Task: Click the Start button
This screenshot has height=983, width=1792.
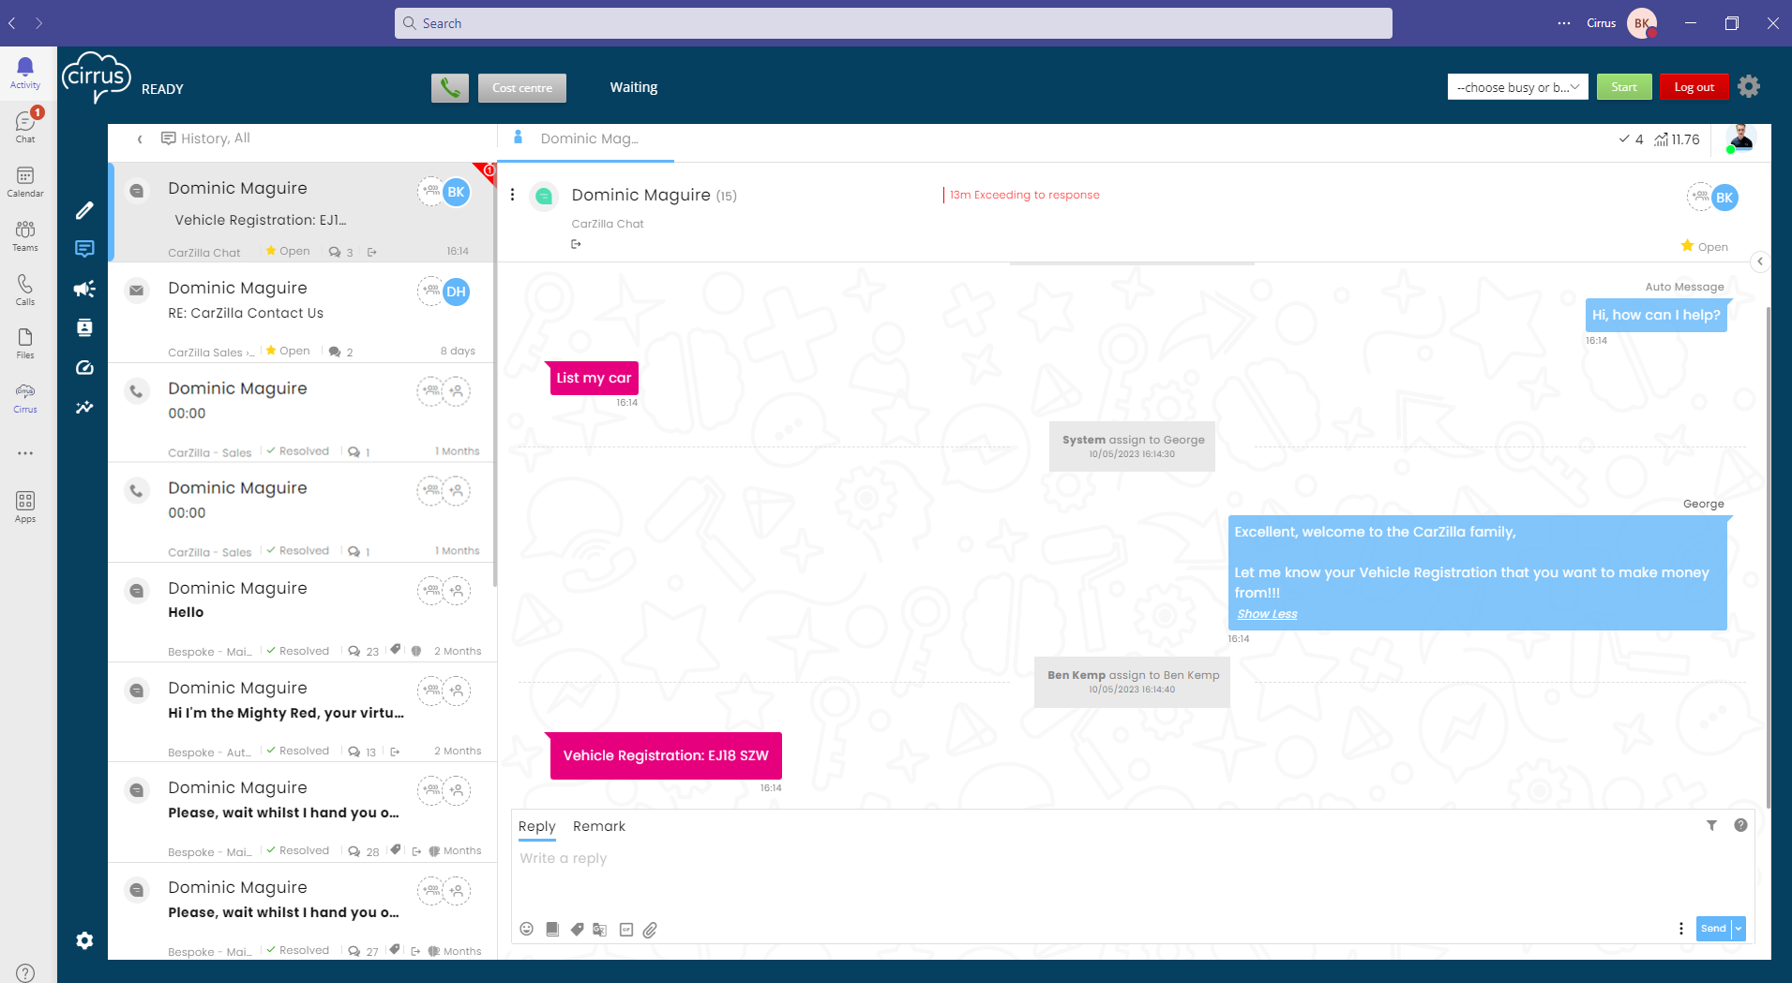Action: (x=1624, y=87)
